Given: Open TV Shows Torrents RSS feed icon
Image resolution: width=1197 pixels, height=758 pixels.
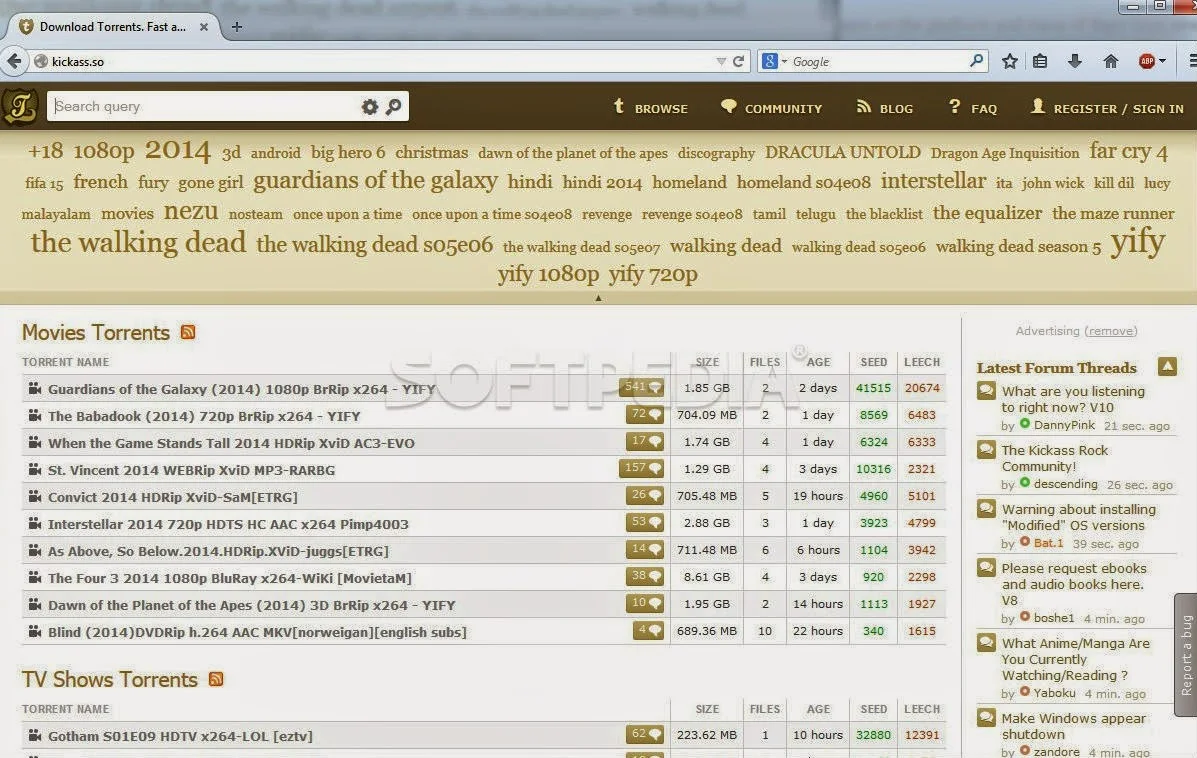Looking at the screenshot, I should click(216, 679).
